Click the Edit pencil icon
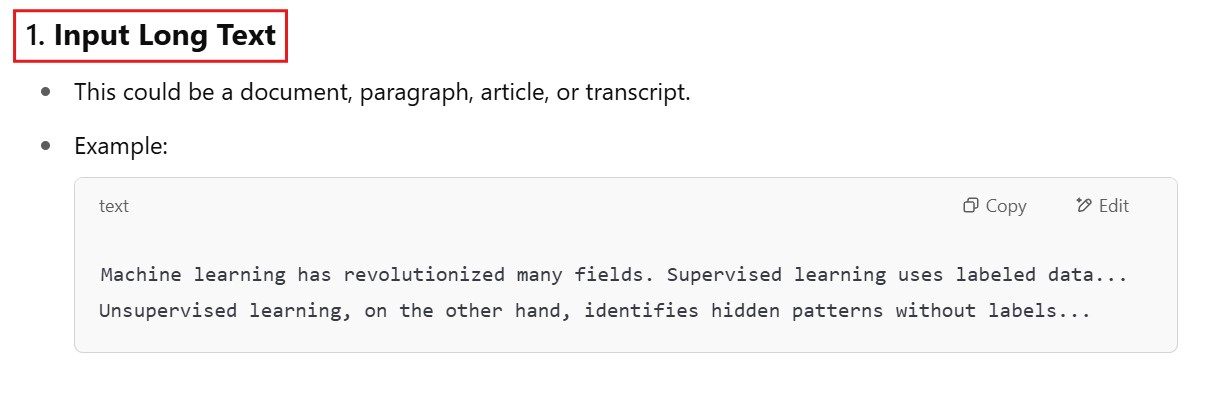Screen dimensions: 1221x403 point(1083,206)
